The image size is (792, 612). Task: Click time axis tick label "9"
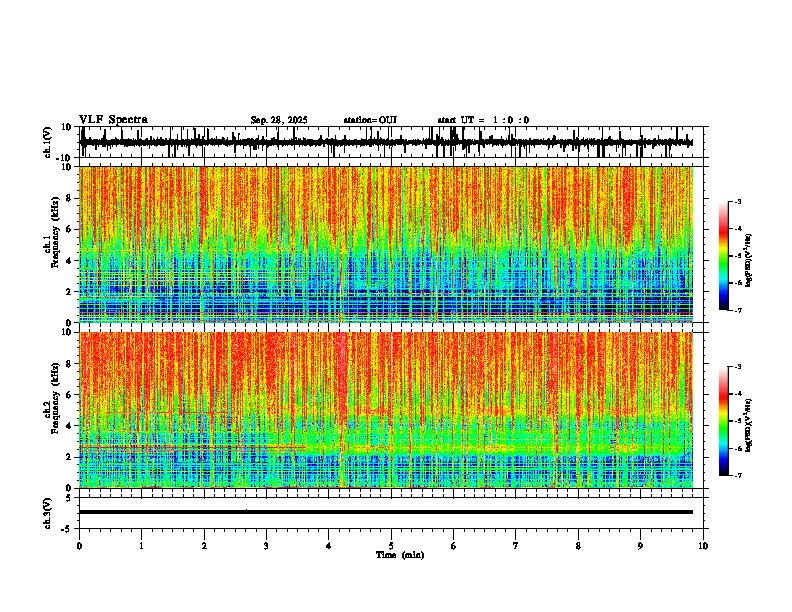[x=640, y=546]
